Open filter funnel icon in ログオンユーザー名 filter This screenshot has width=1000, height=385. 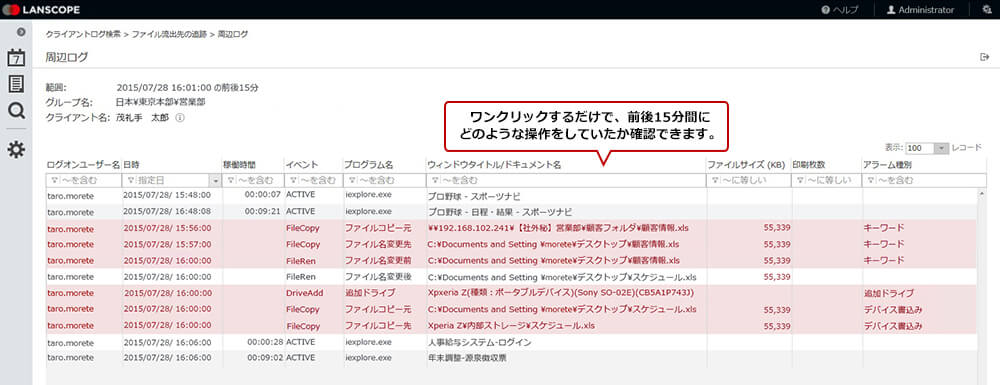pos(53,181)
